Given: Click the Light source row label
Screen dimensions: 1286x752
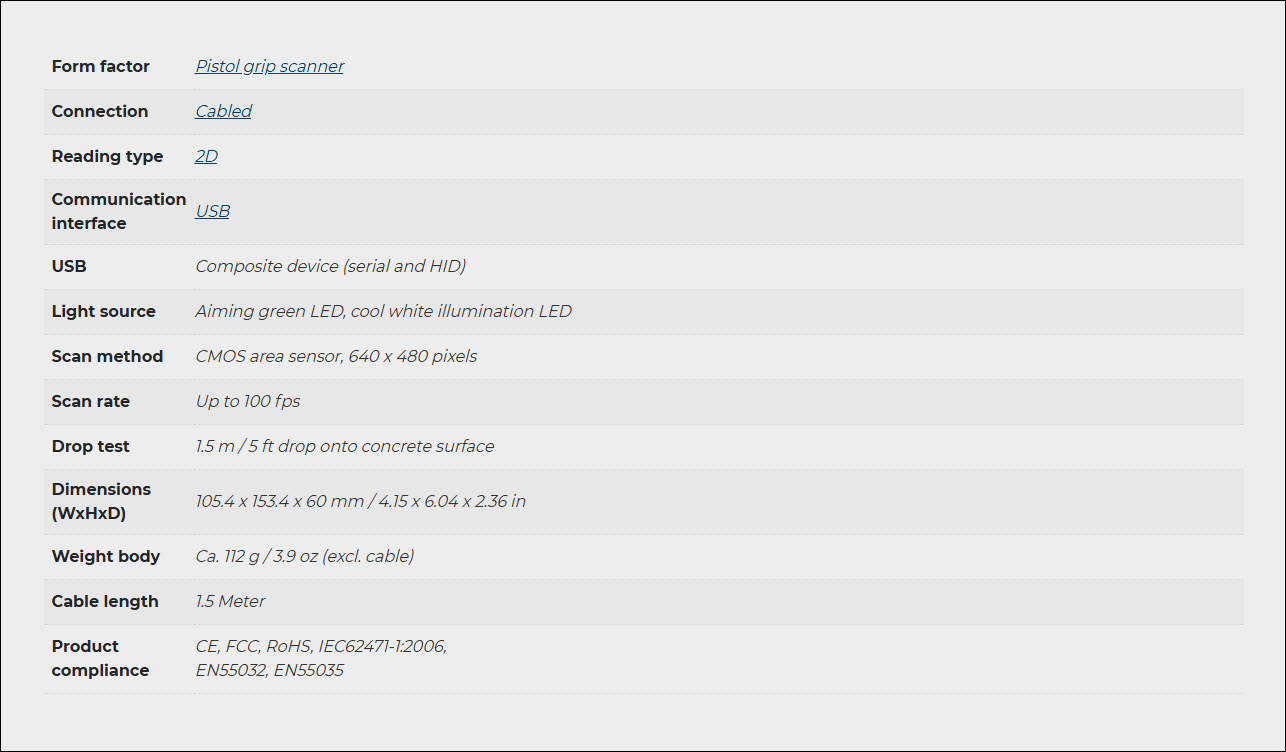Looking at the screenshot, I should pos(103,311).
